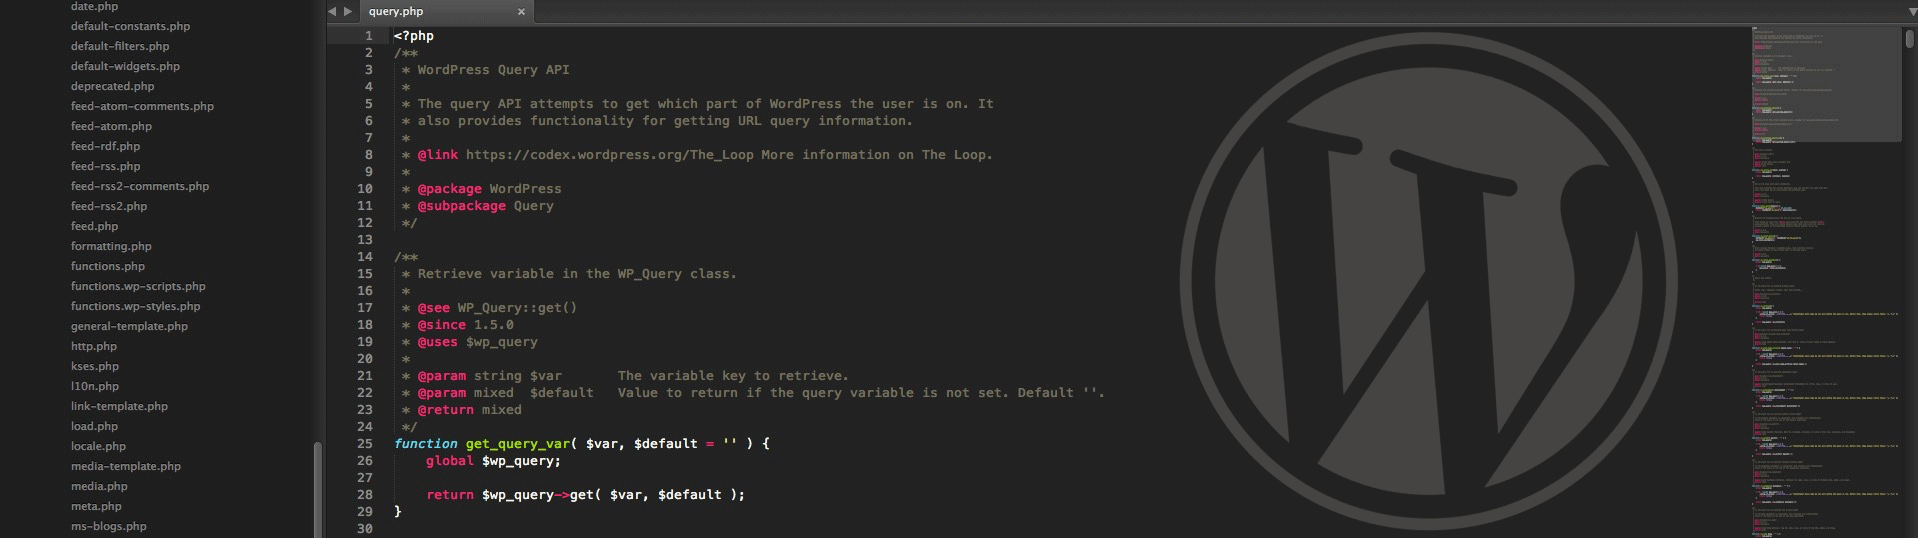Open meta.php in the sidebar
This screenshot has height=538, width=1918.
96,506
